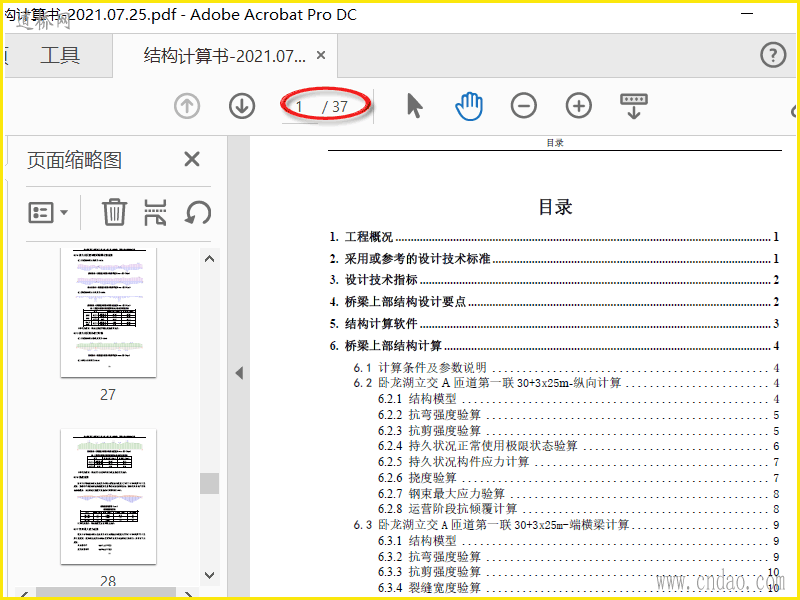Click entry 6.2.2 抗弯强度验算
800x600 pixels.
tap(579, 415)
